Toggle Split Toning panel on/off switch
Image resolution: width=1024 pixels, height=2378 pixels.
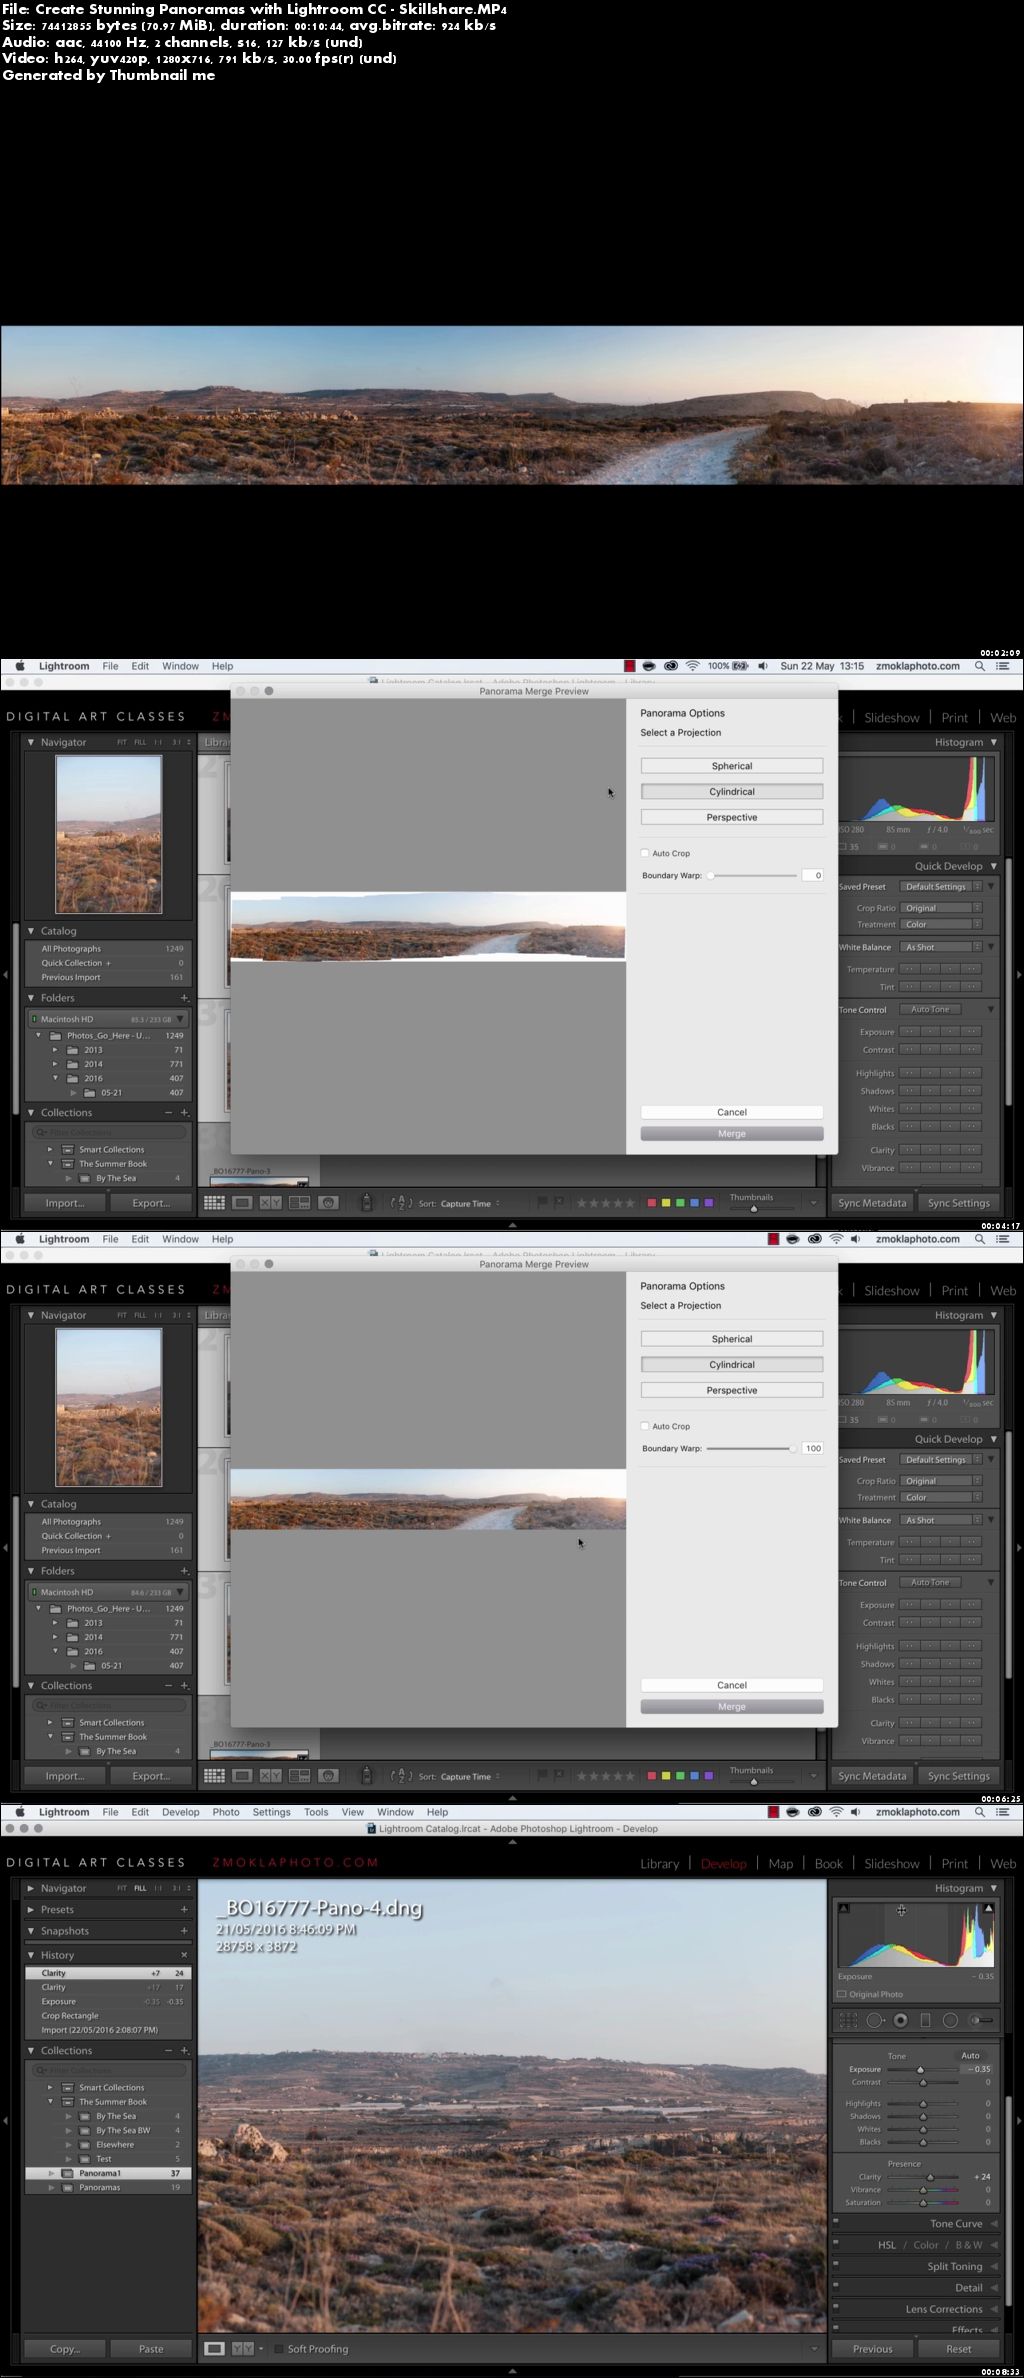click(x=836, y=2267)
